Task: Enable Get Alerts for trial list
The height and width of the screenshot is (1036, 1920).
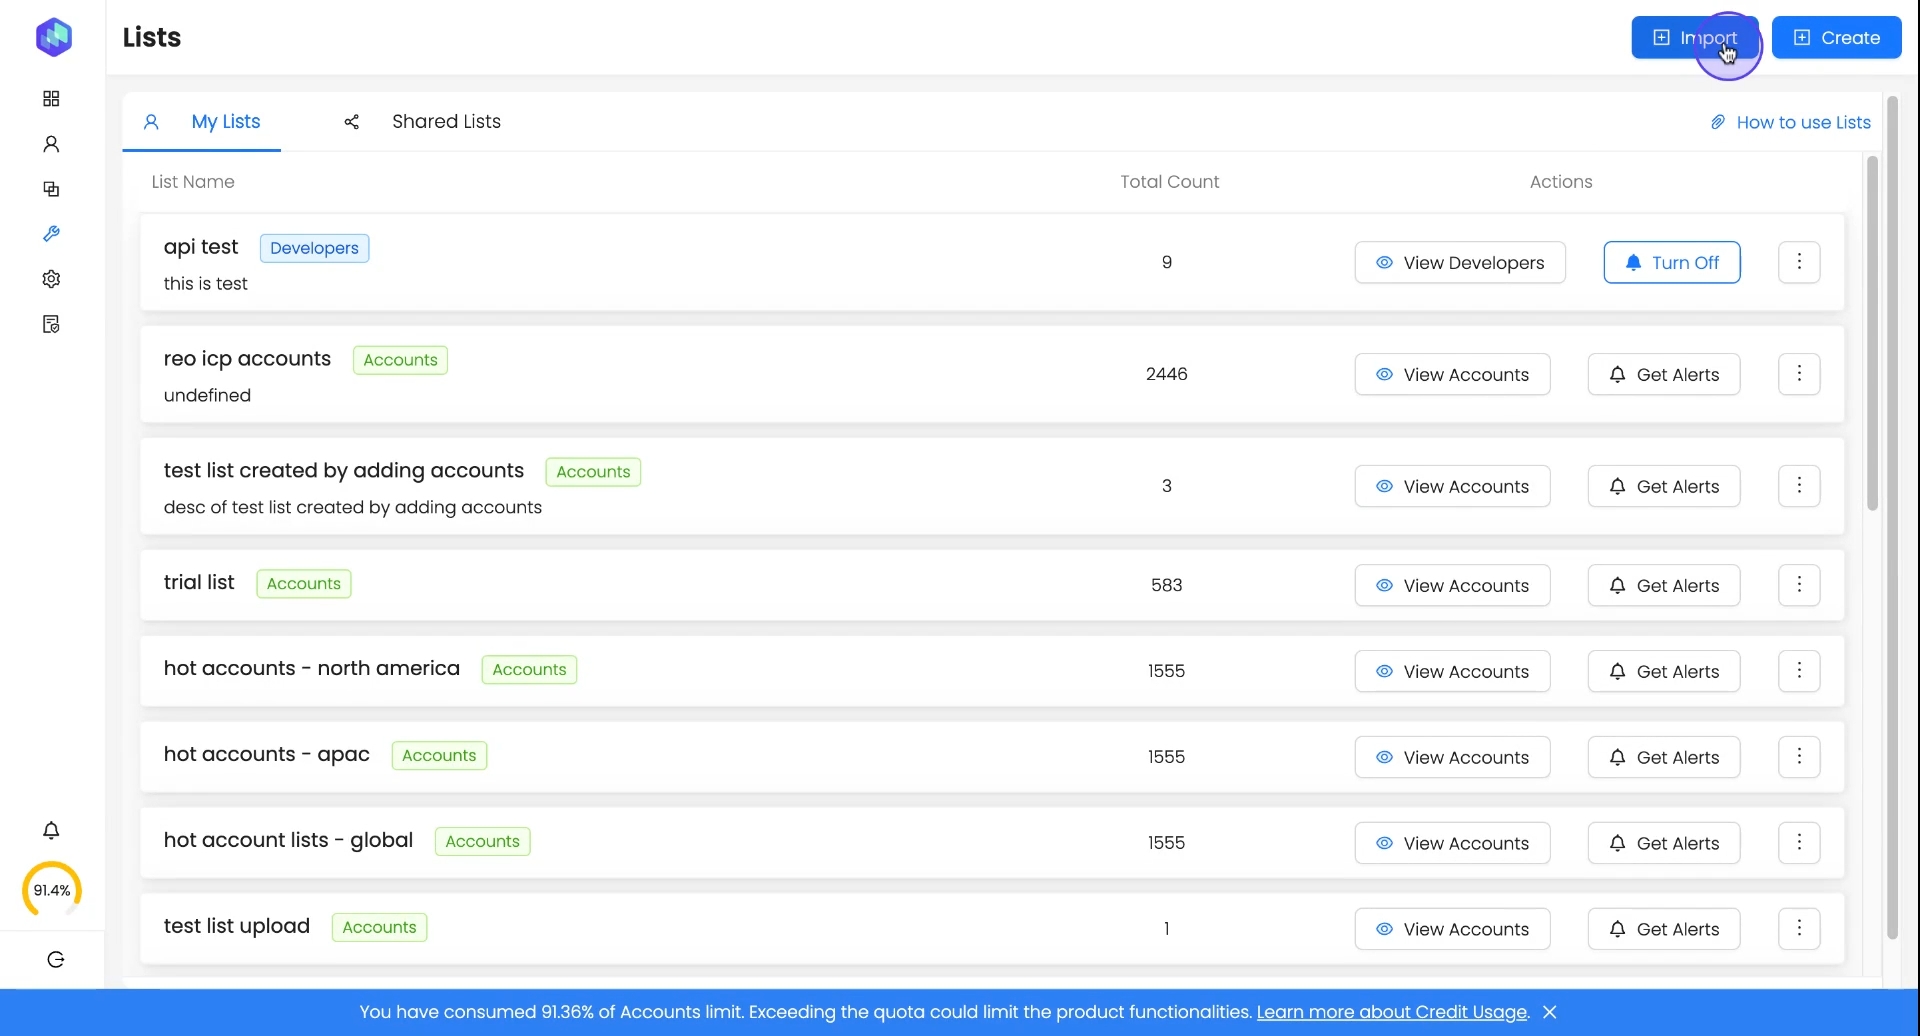Action: 1663,586
